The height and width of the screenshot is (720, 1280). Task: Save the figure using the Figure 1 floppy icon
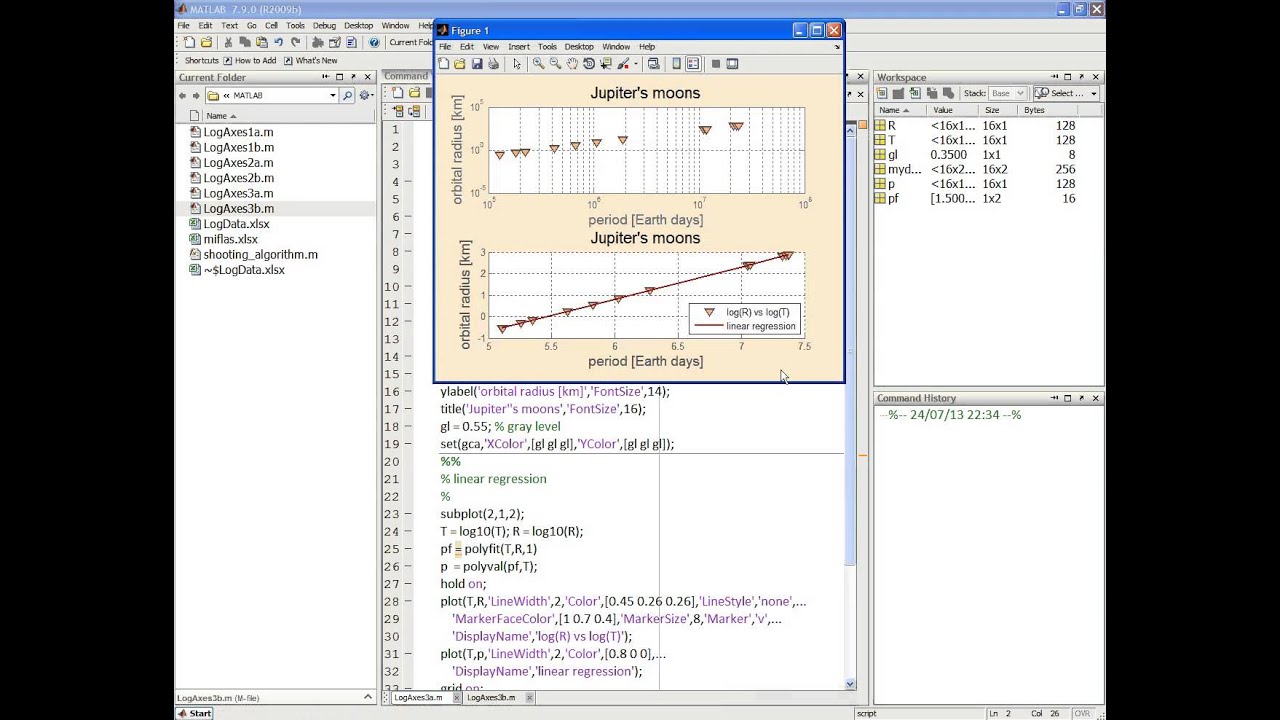click(477, 64)
